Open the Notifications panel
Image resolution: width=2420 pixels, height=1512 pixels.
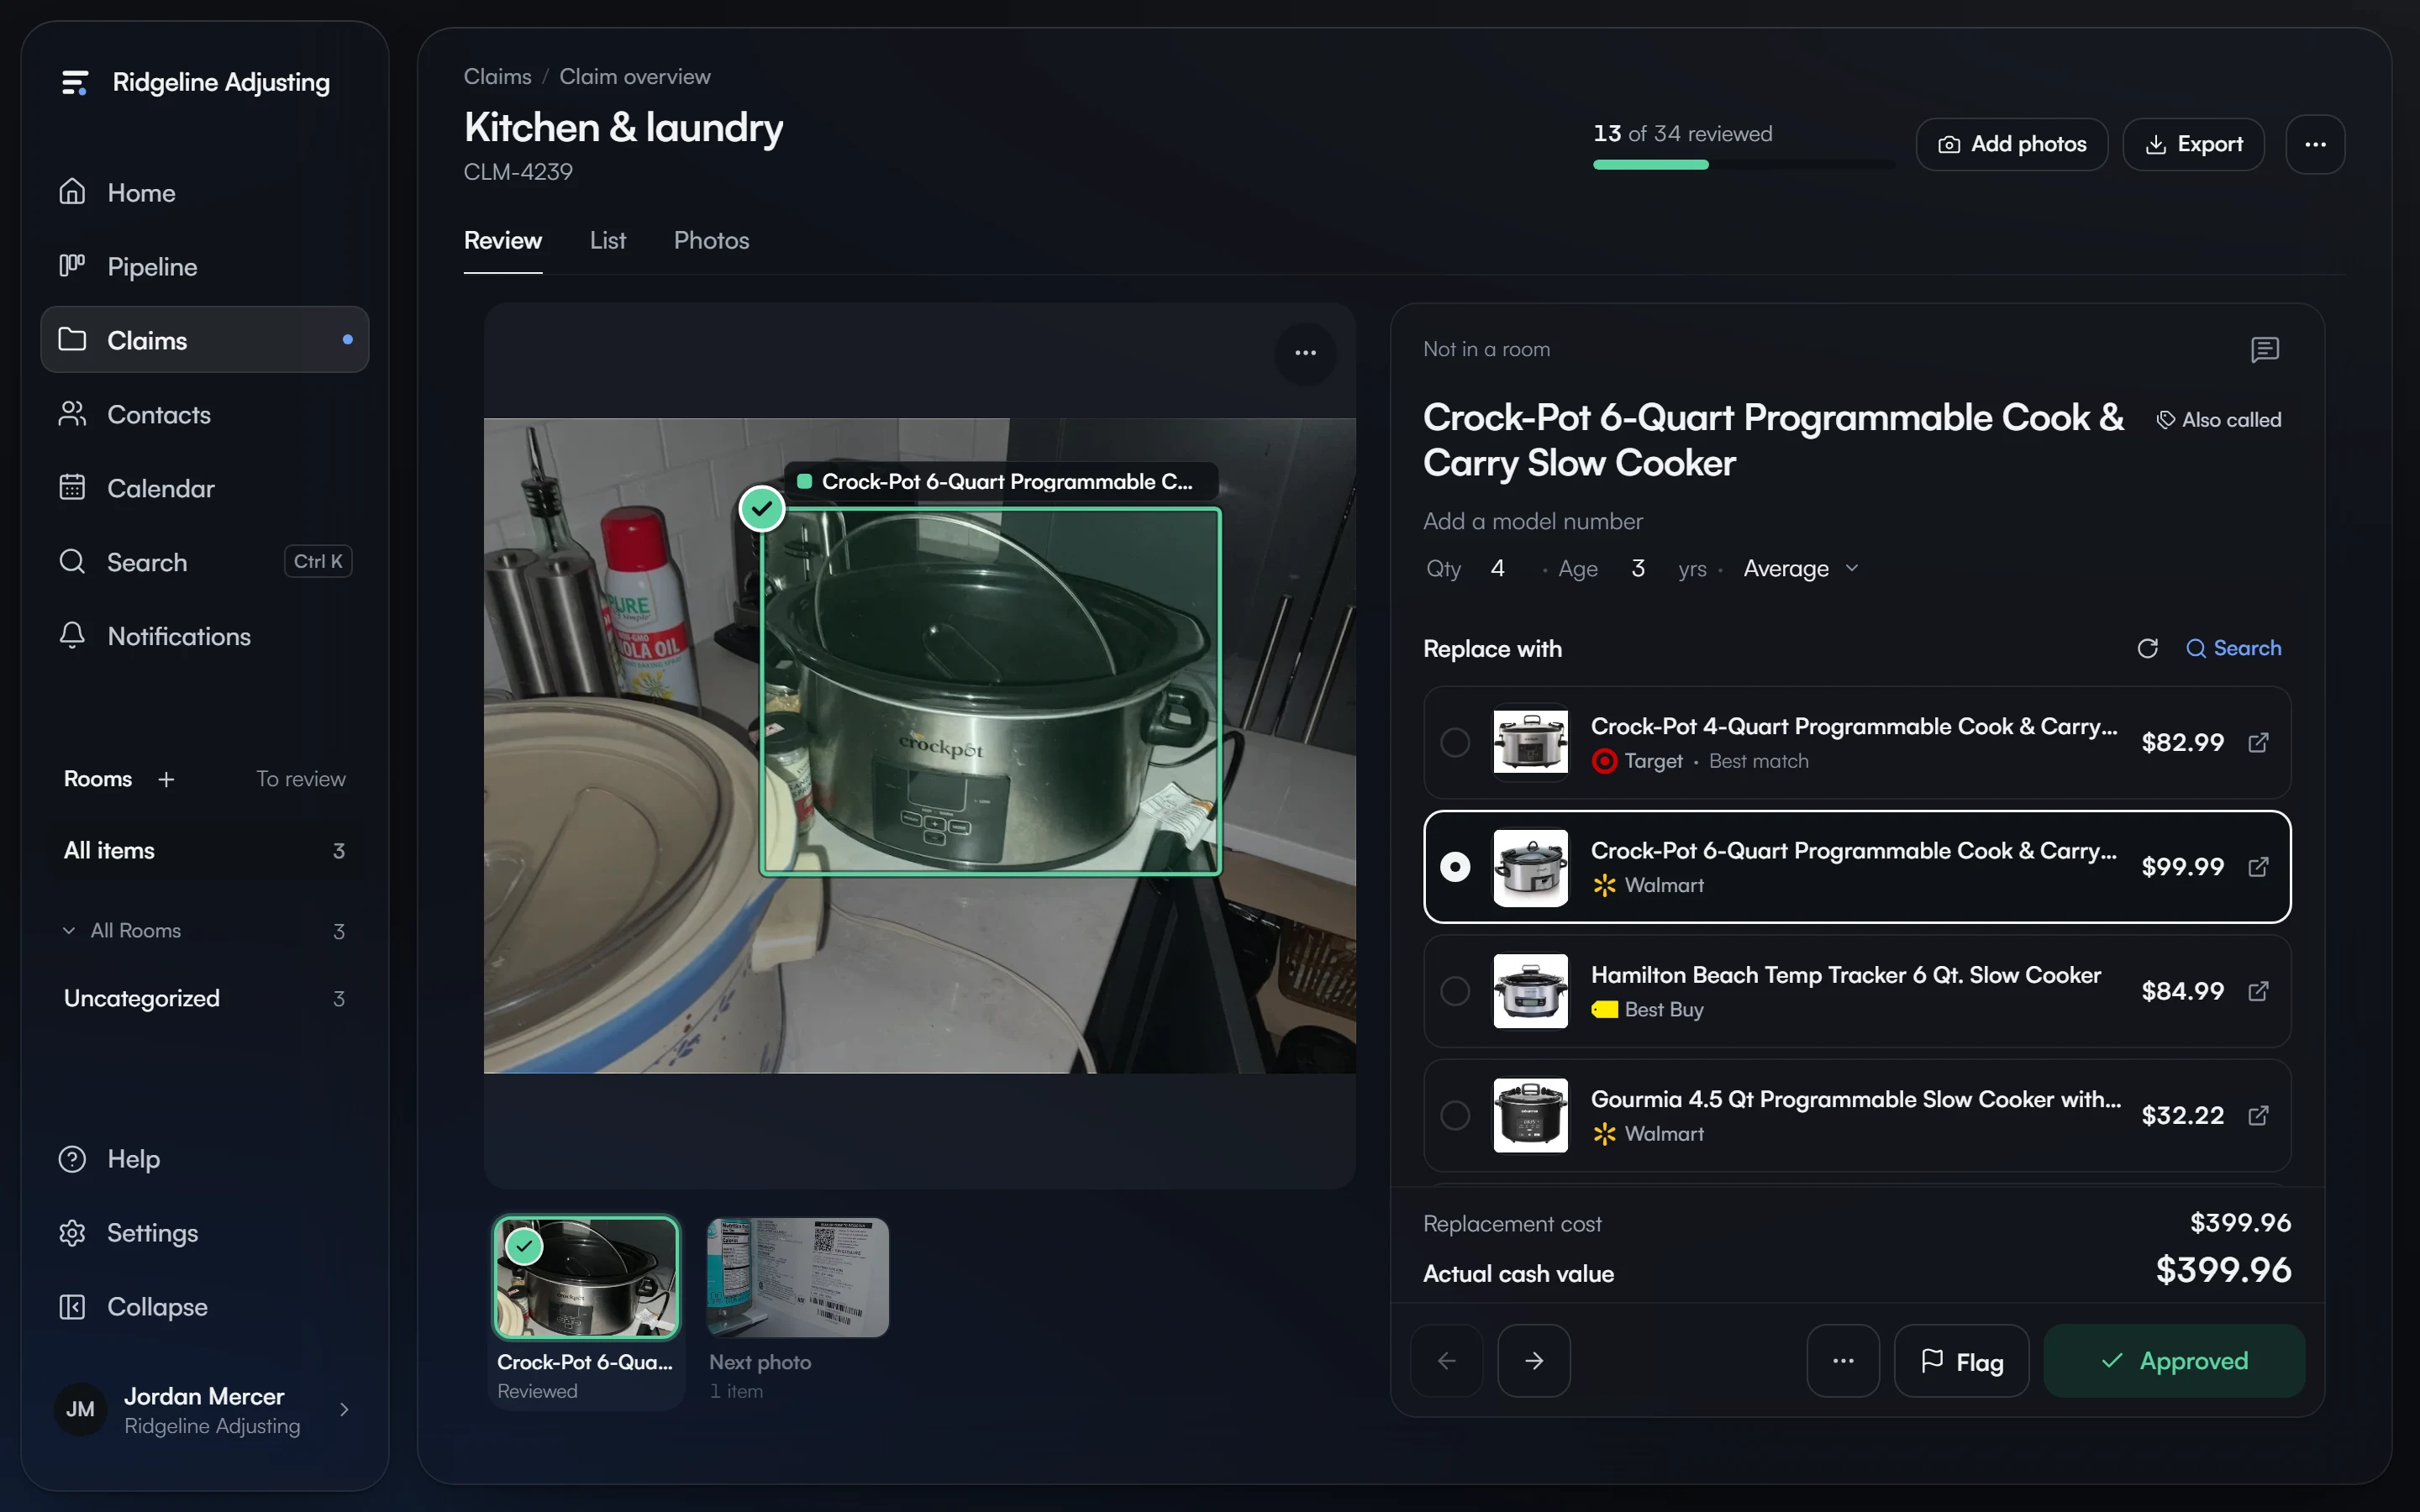pyautogui.click(x=204, y=636)
